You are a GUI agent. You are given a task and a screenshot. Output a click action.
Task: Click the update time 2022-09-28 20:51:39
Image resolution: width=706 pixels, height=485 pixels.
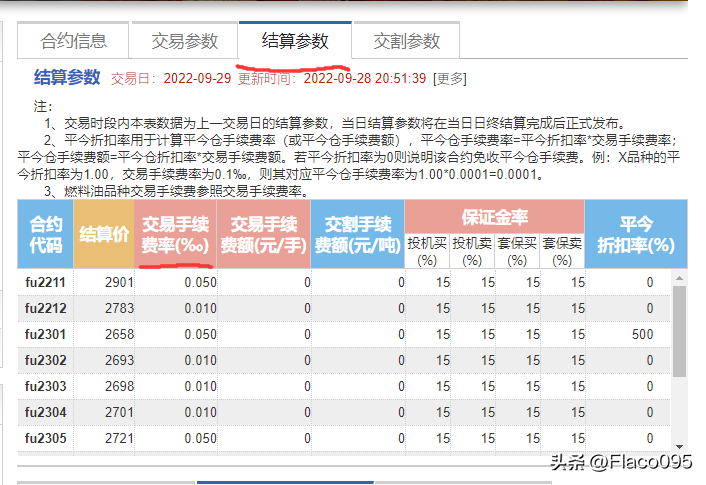[365, 78]
